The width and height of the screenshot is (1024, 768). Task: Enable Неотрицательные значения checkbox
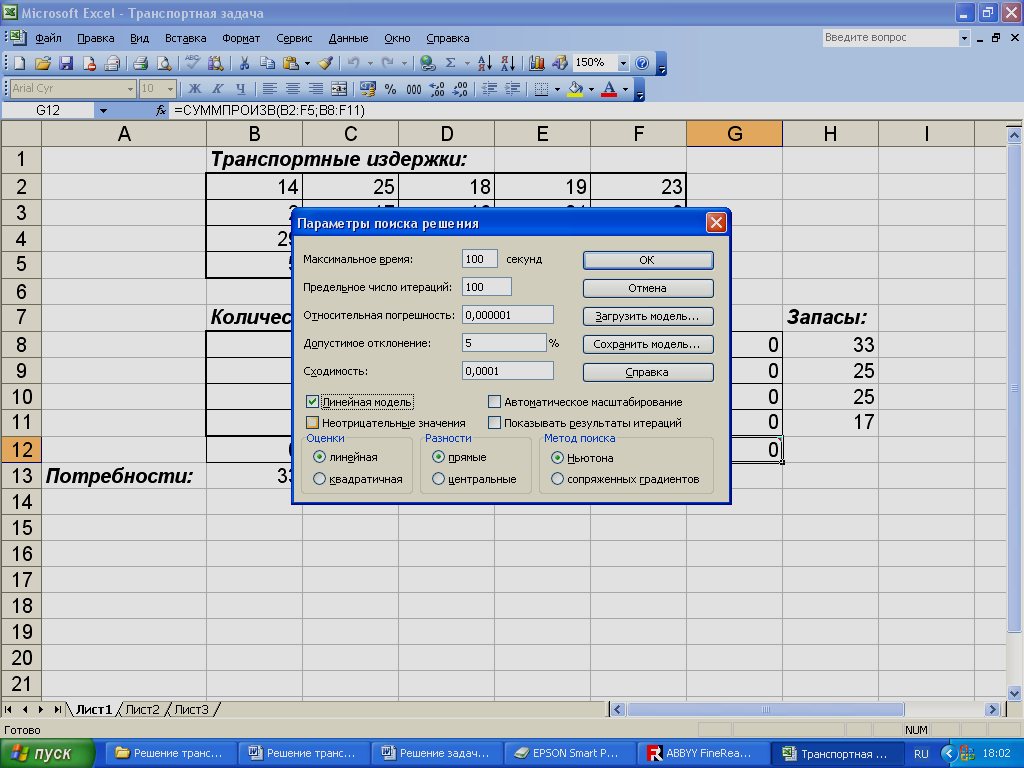tap(312, 423)
